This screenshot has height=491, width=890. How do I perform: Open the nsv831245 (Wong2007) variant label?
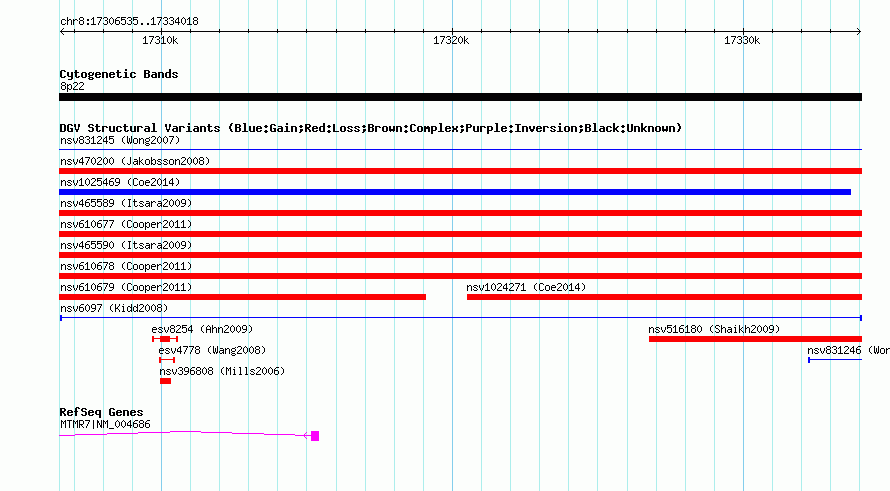pos(120,140)
